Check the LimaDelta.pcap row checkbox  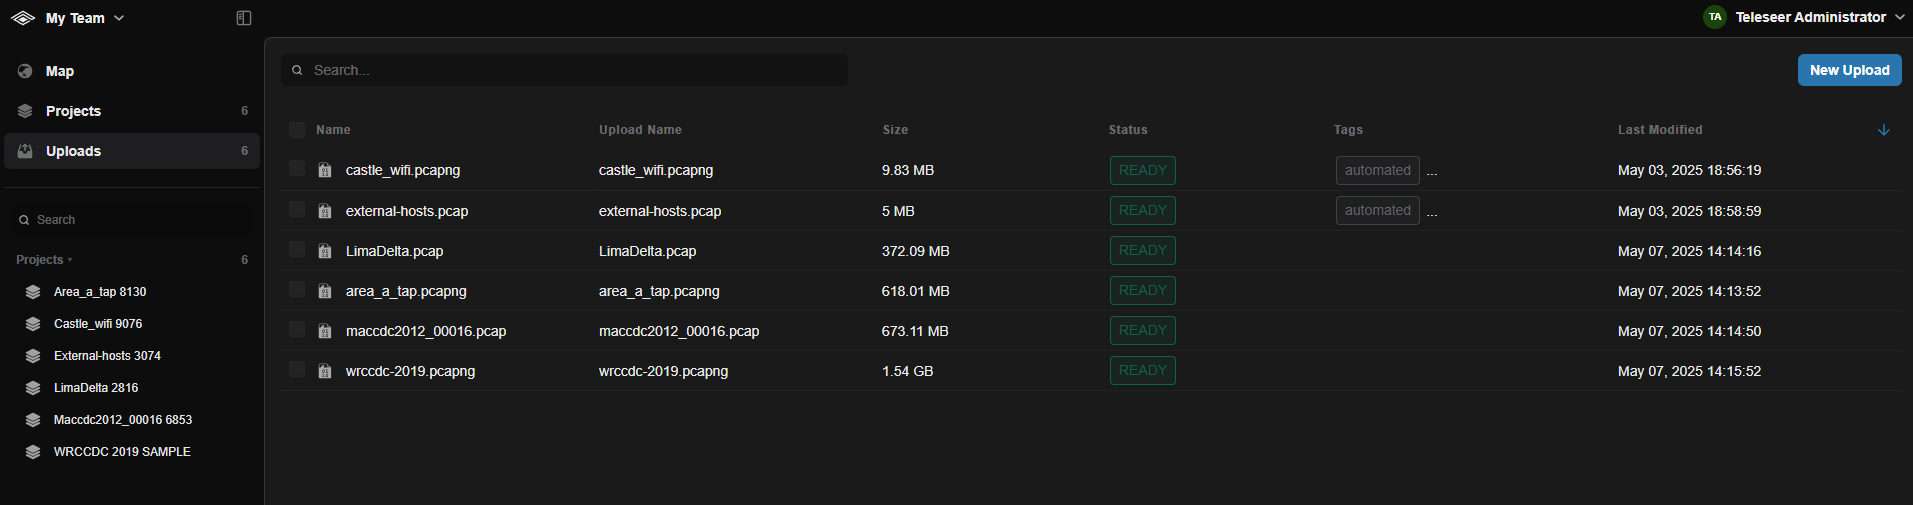click(297, 249)
